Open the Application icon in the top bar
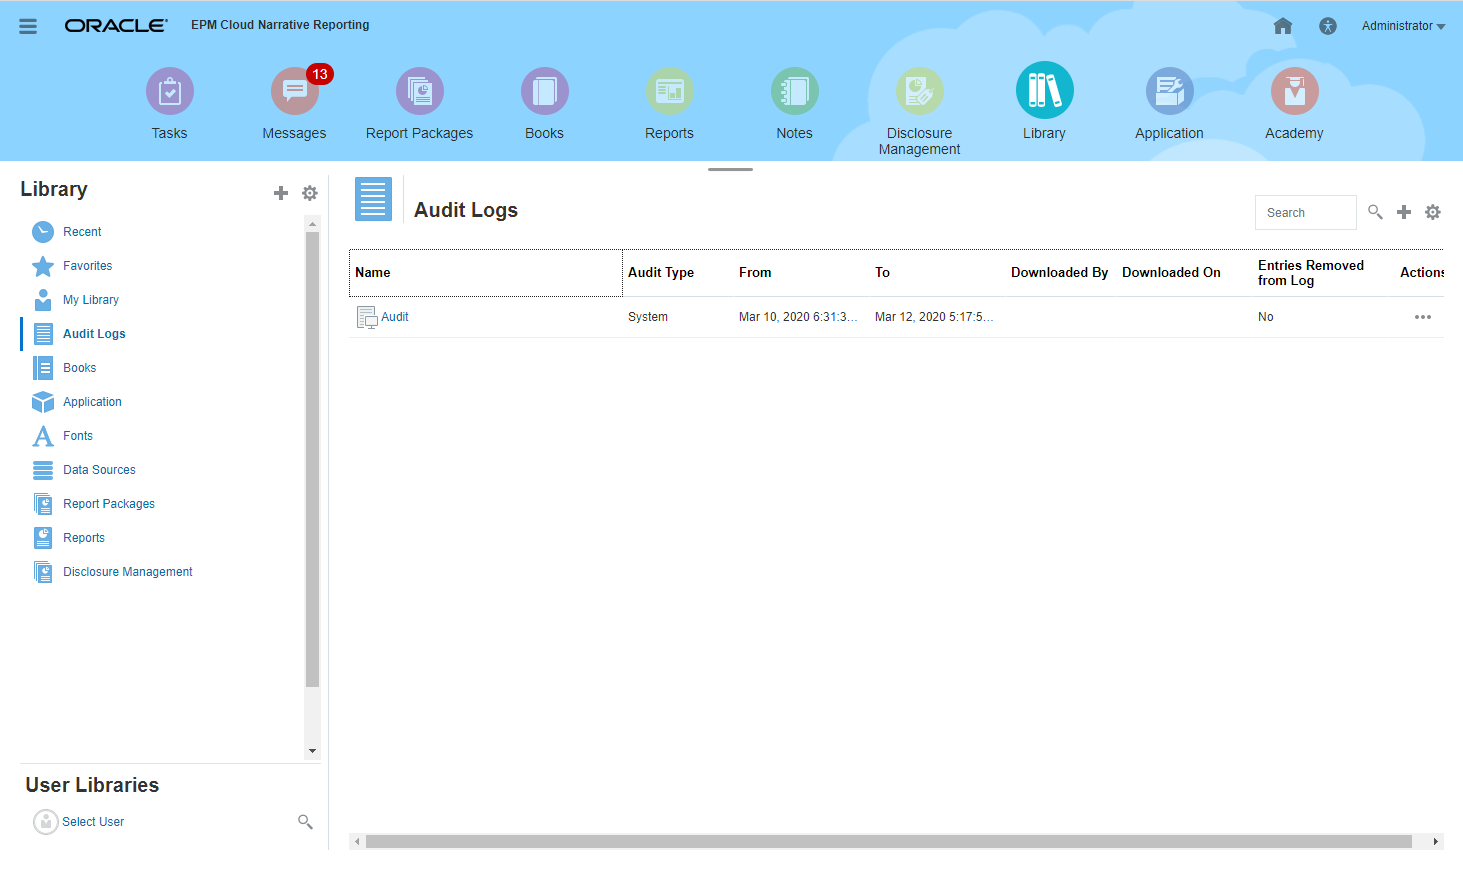The image size is (1463, 869). [x=1170, y=91]
